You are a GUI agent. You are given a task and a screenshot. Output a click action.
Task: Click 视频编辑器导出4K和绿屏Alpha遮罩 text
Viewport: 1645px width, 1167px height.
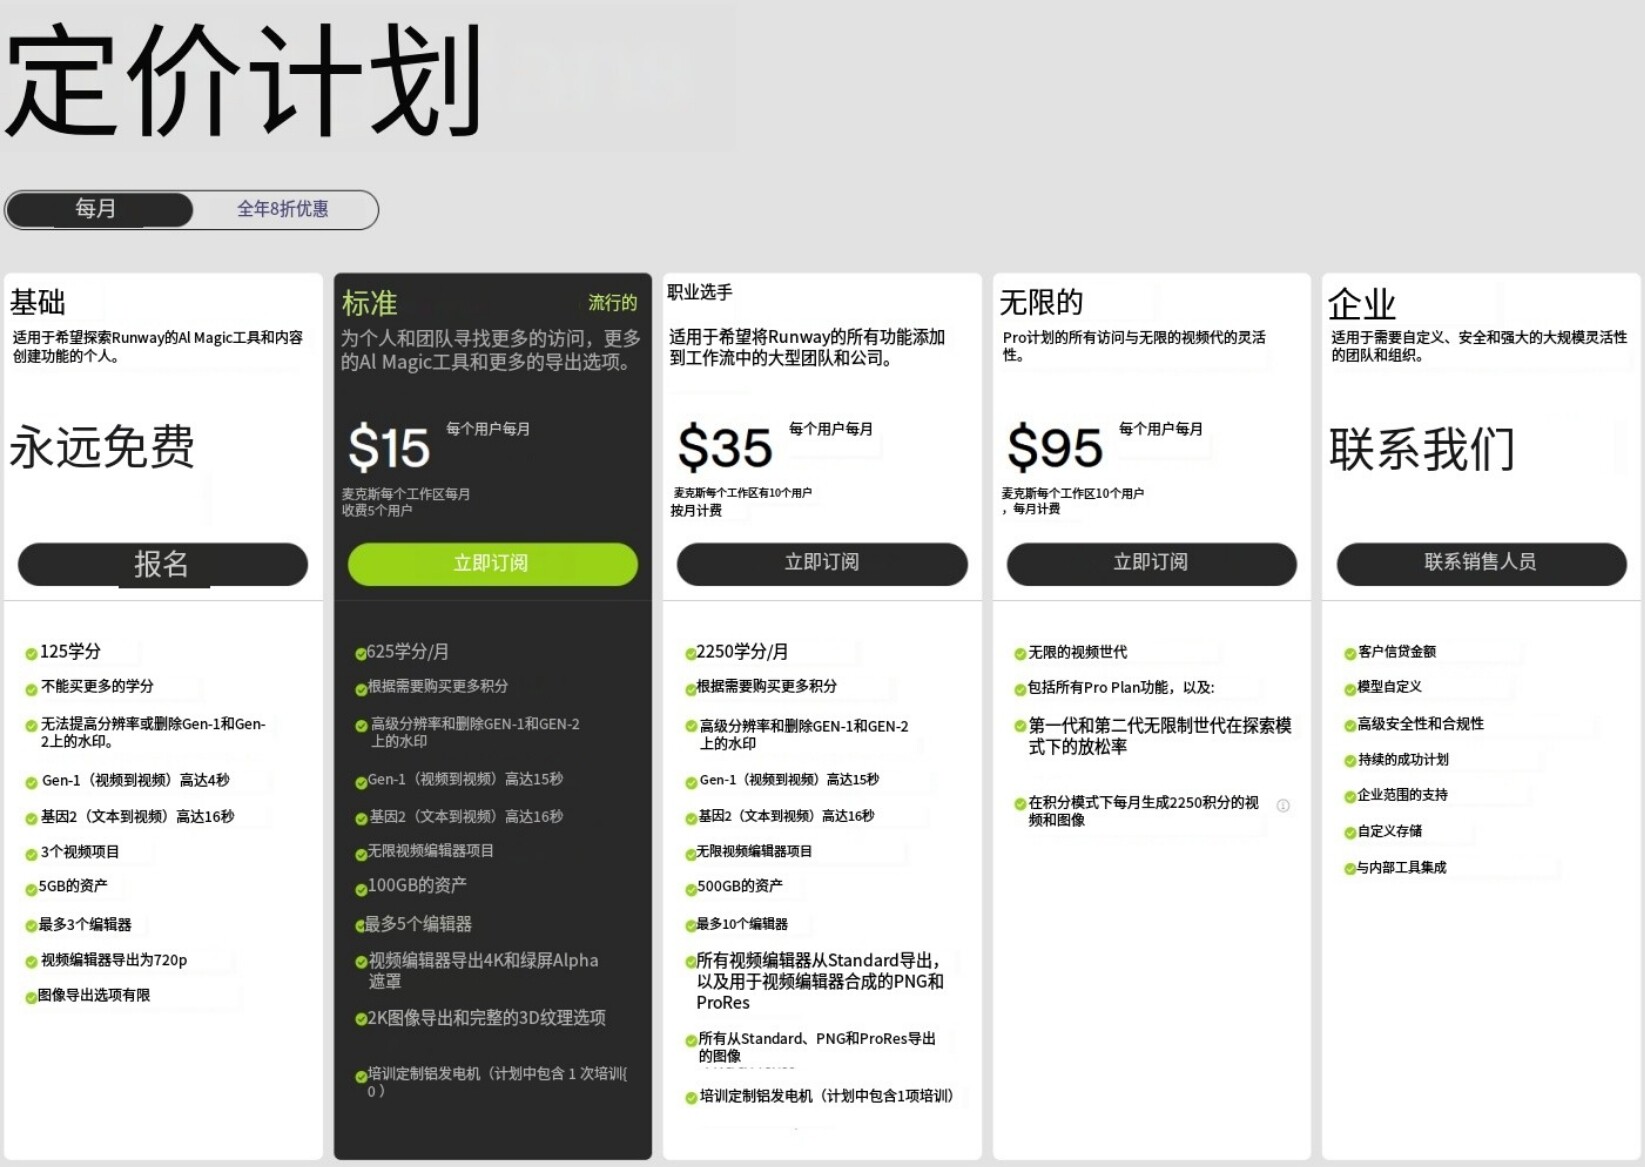click(483, 970)
